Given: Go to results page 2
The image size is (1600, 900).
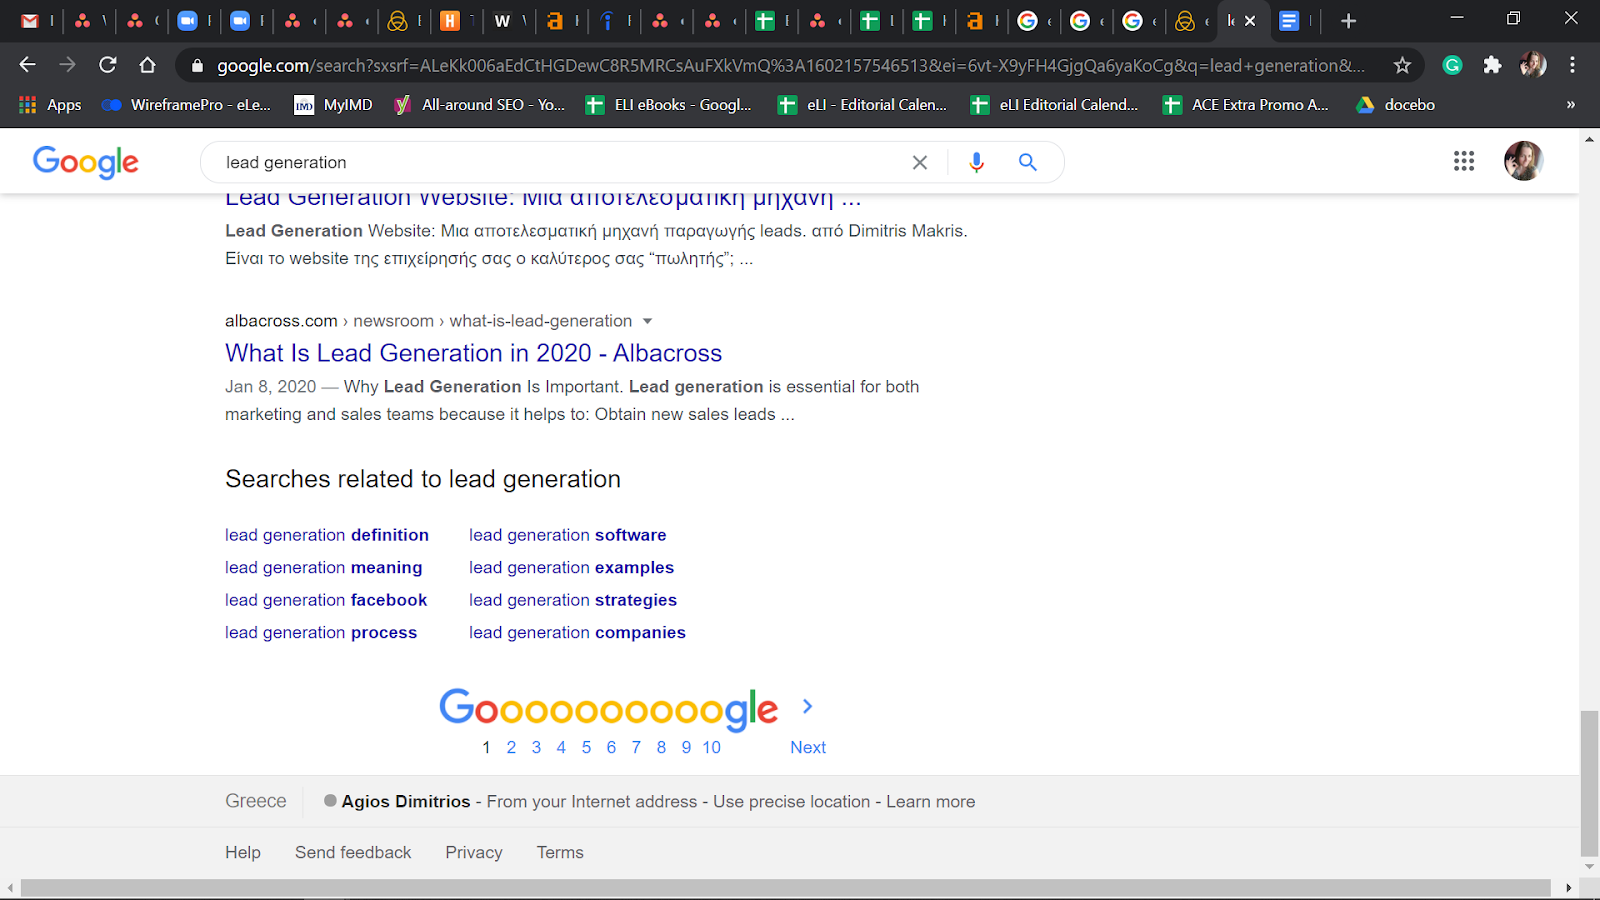Looking at the screenshot, I should [x=511, y=747].
